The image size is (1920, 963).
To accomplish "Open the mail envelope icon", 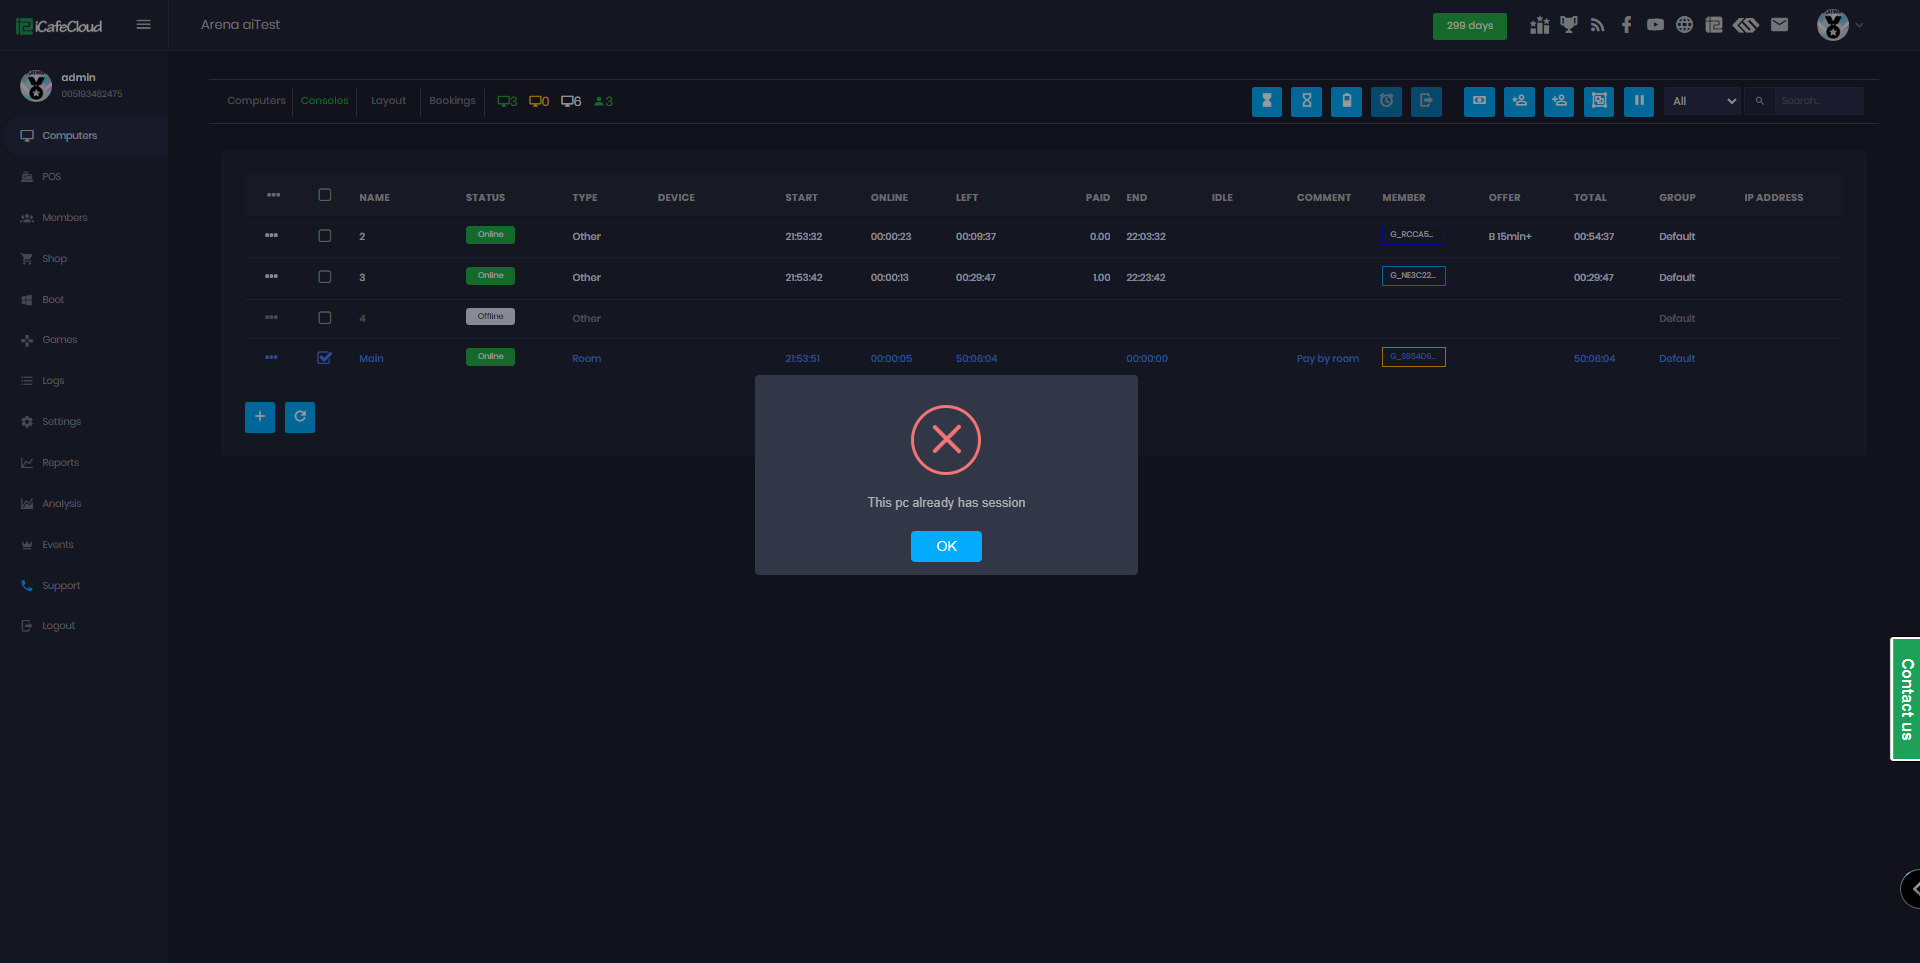I will coord(1779,25).
